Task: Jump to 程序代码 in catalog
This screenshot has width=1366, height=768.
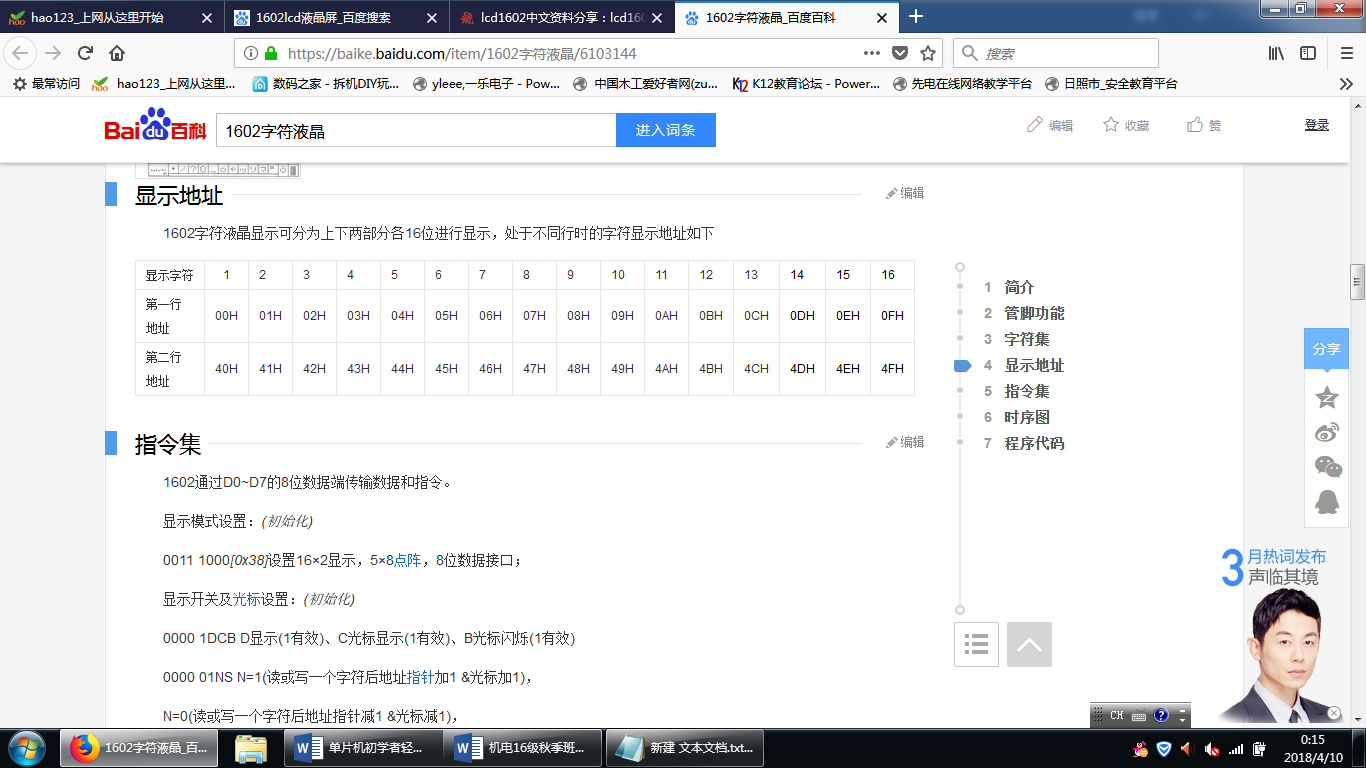Action: pyautogui.click(x=1034, y=443)
